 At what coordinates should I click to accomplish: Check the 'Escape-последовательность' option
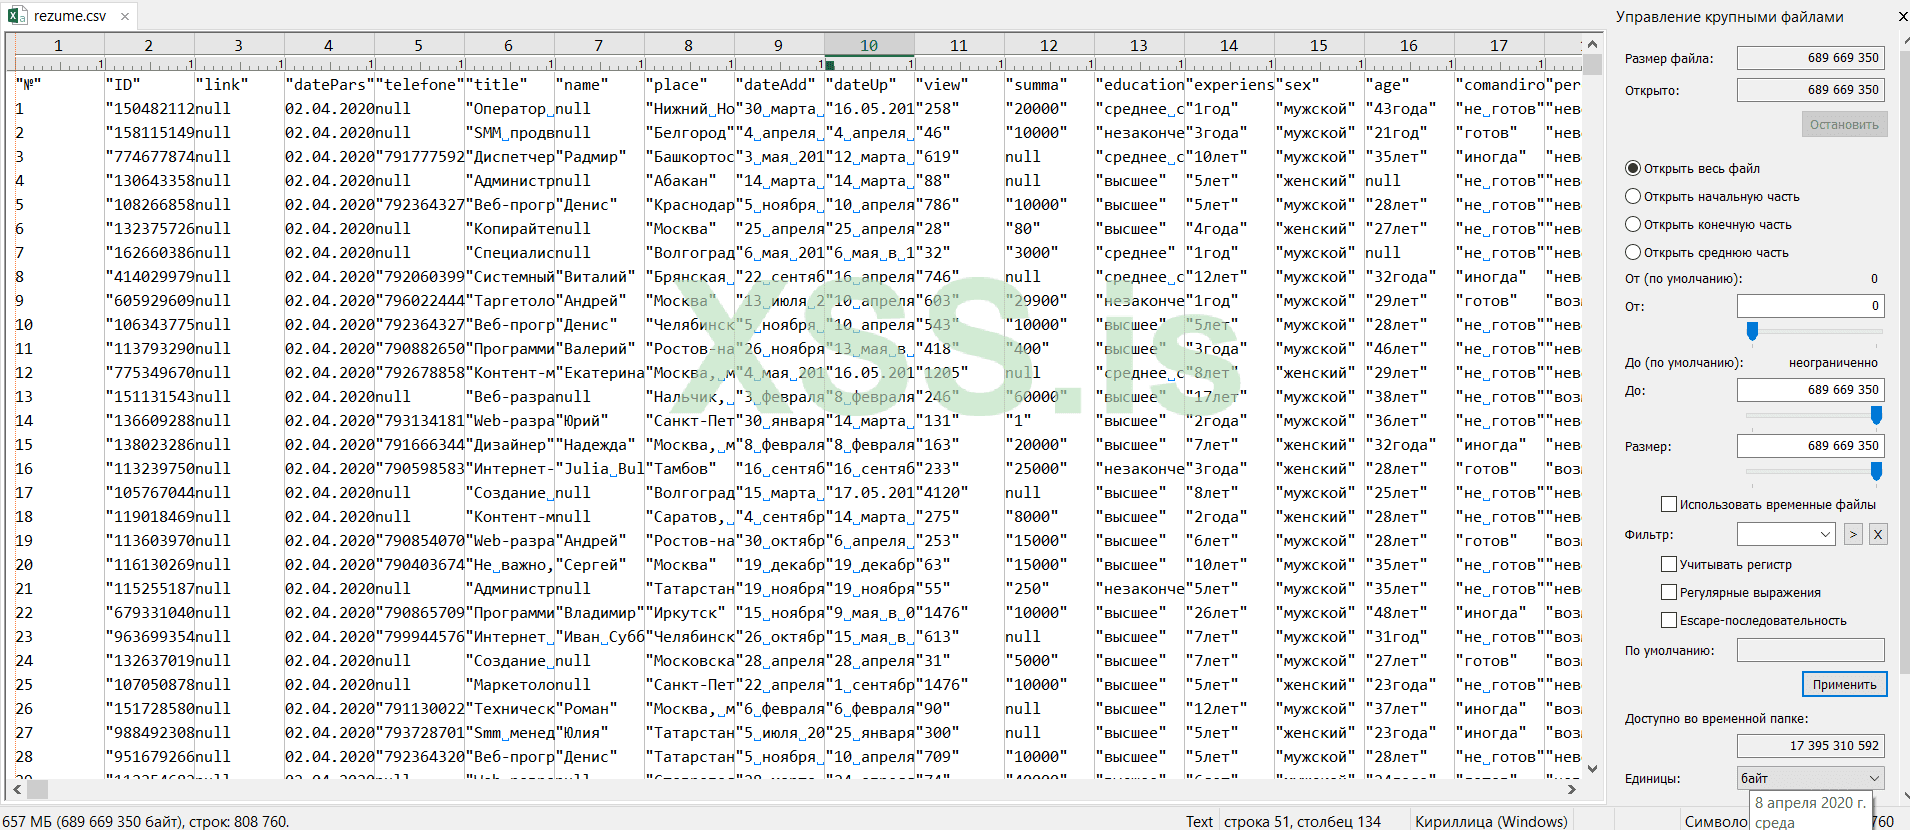(x=1669, y=620)
